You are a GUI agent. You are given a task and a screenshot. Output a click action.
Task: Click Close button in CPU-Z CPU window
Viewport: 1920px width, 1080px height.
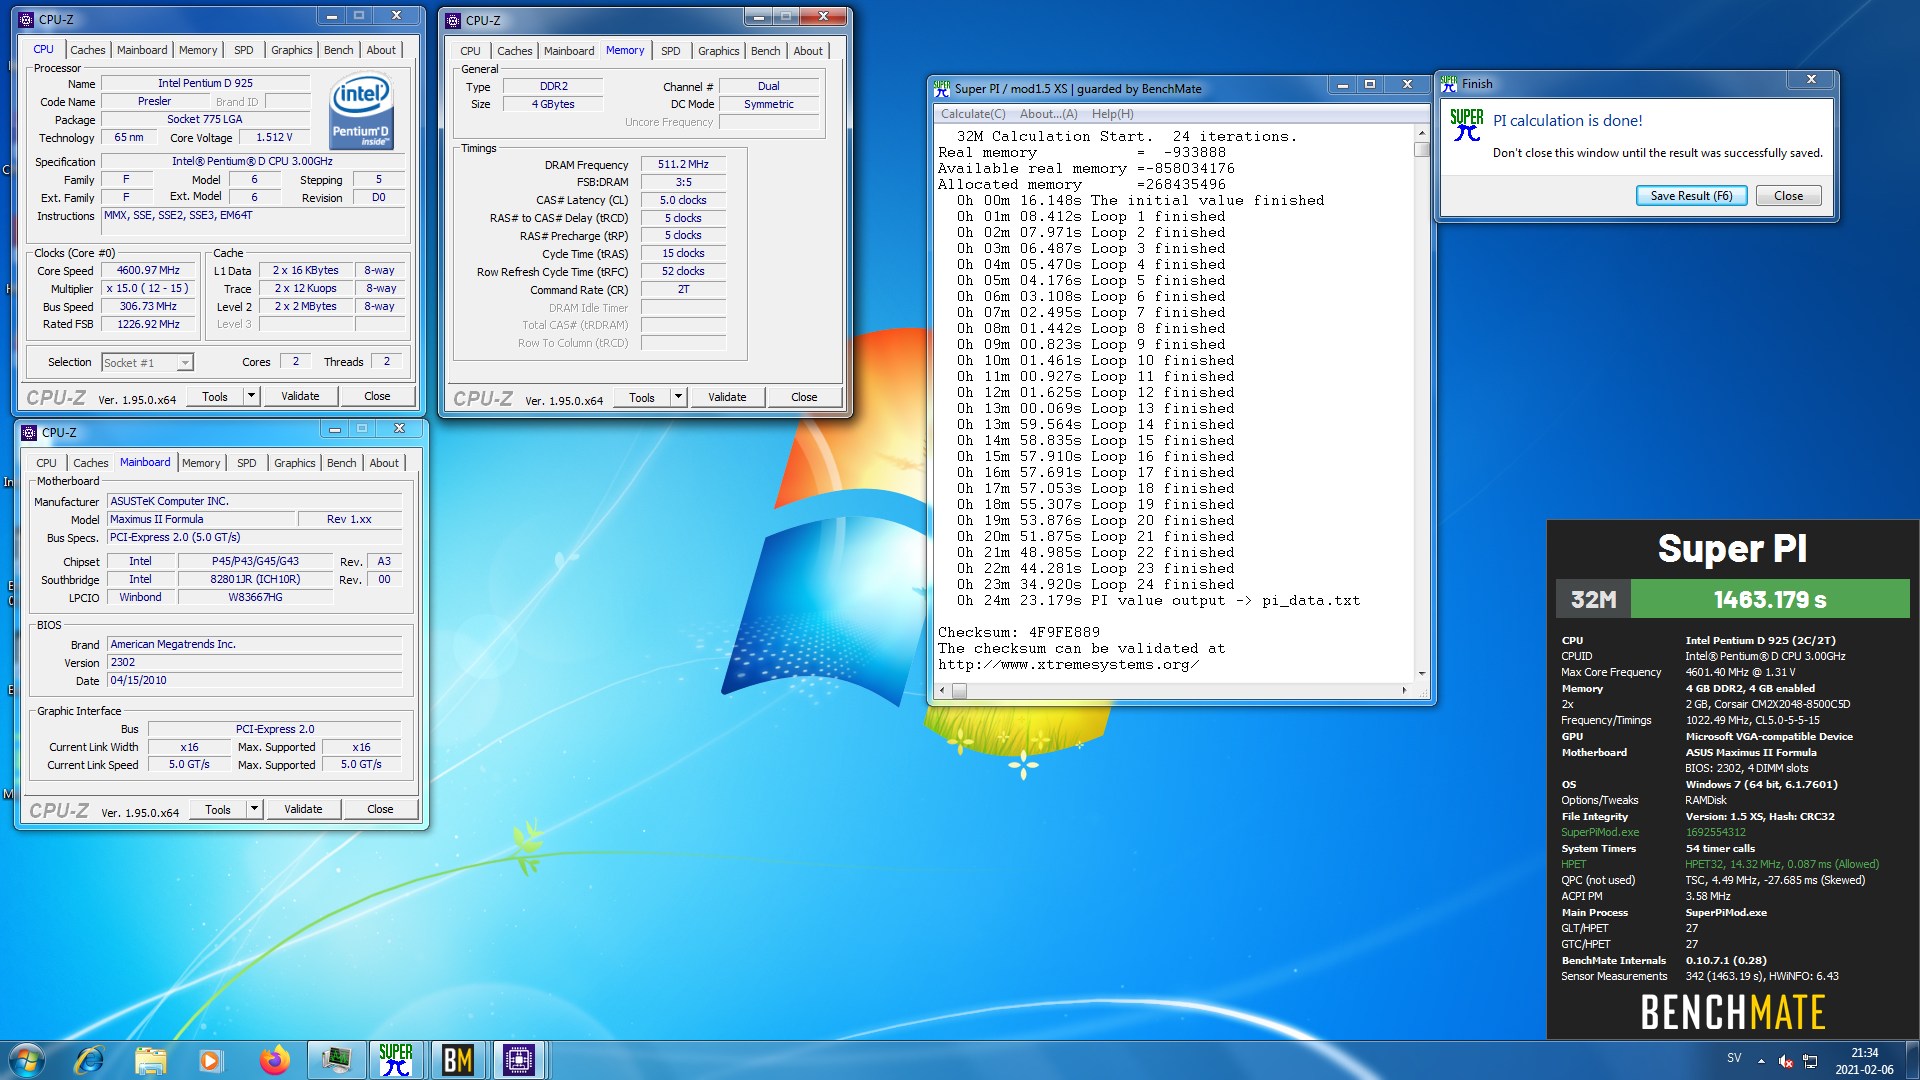377,396
